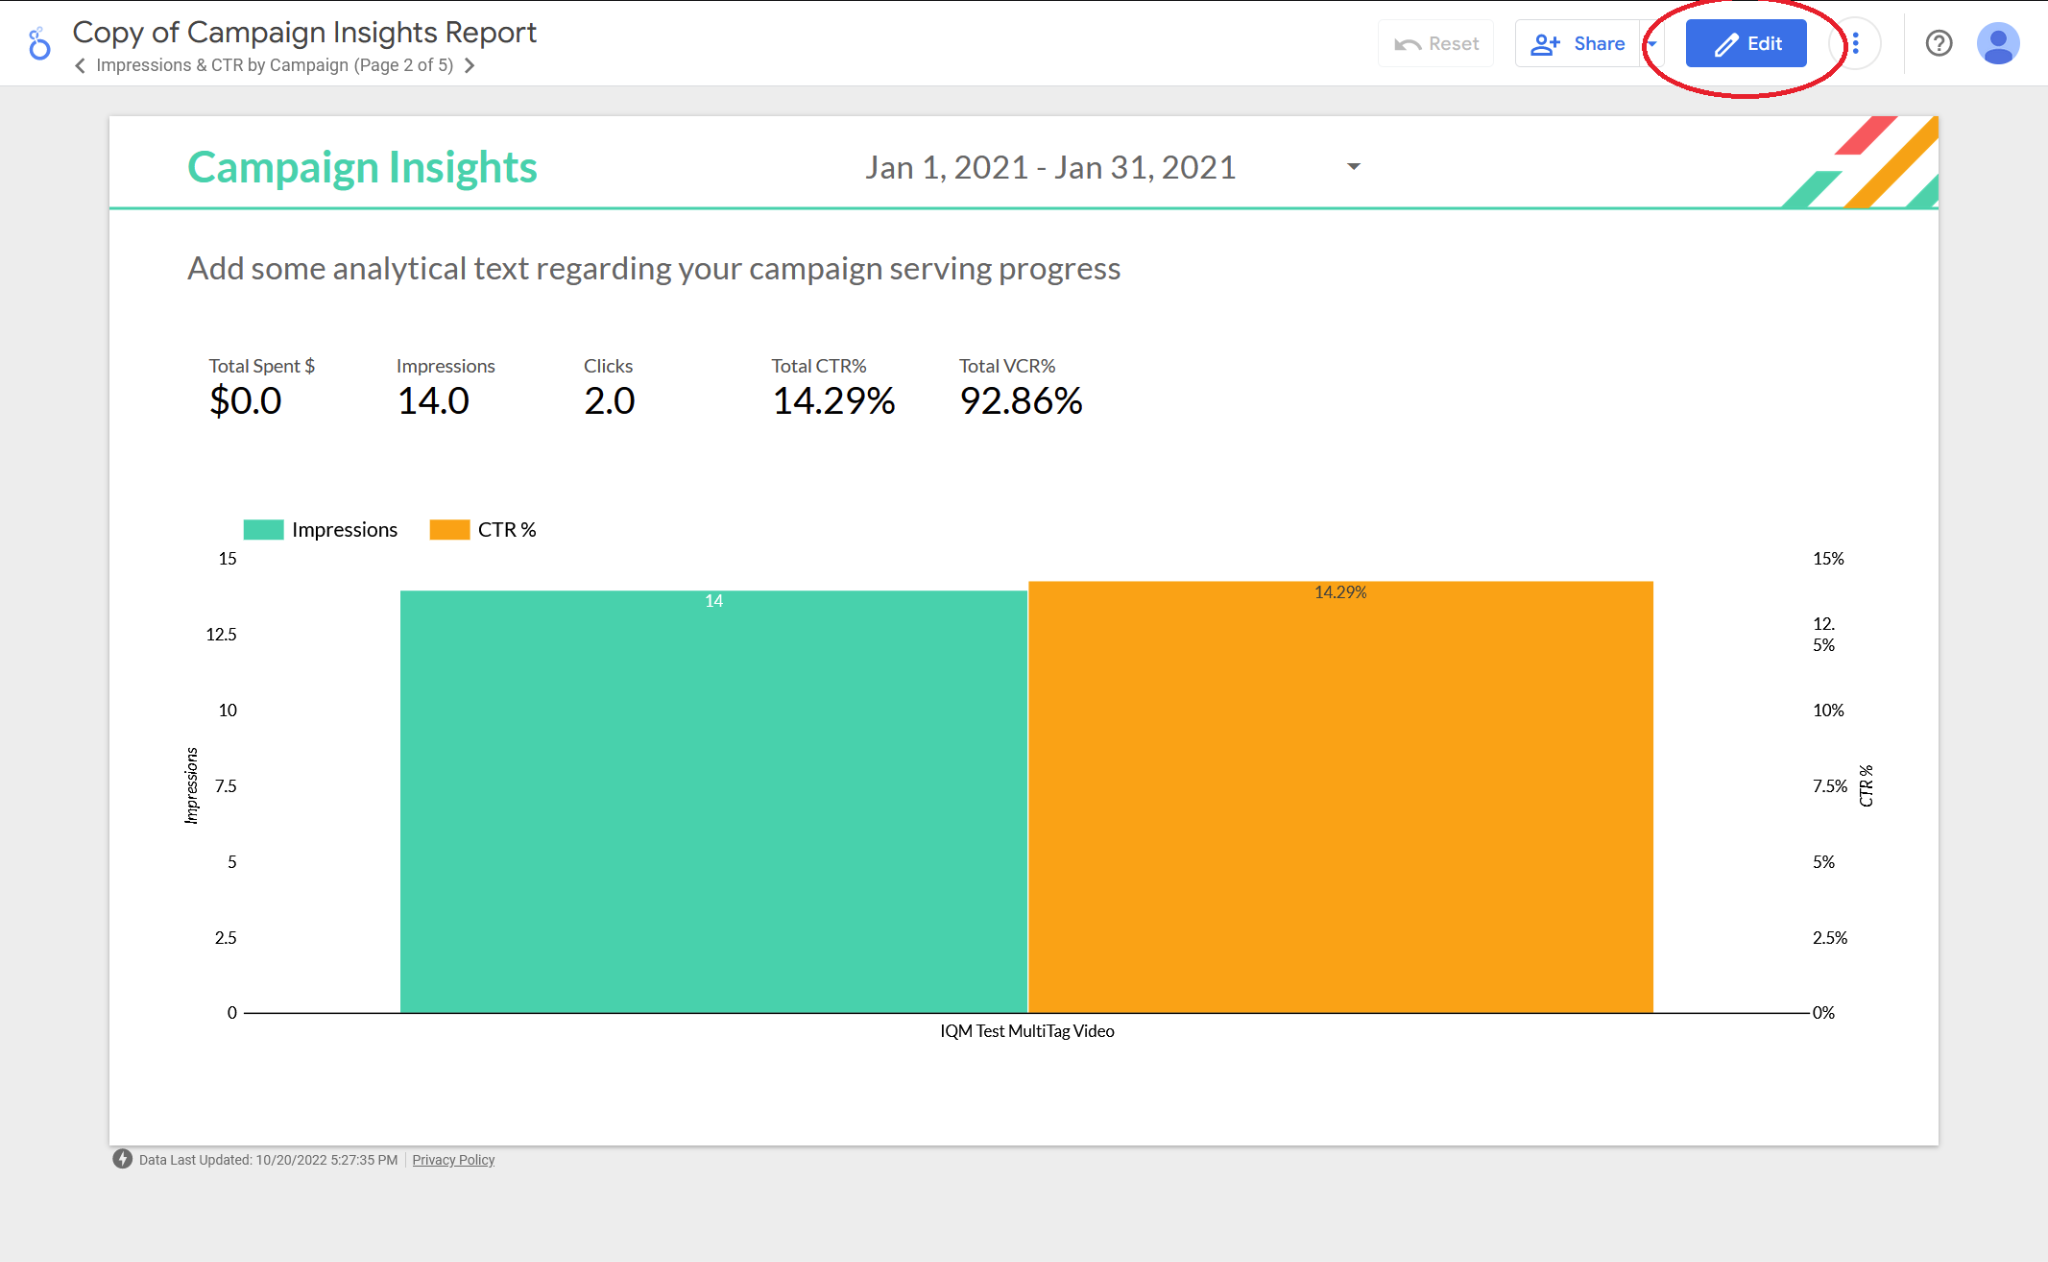
Task: Open the date range dropdown arrow
Action: 1353,167
